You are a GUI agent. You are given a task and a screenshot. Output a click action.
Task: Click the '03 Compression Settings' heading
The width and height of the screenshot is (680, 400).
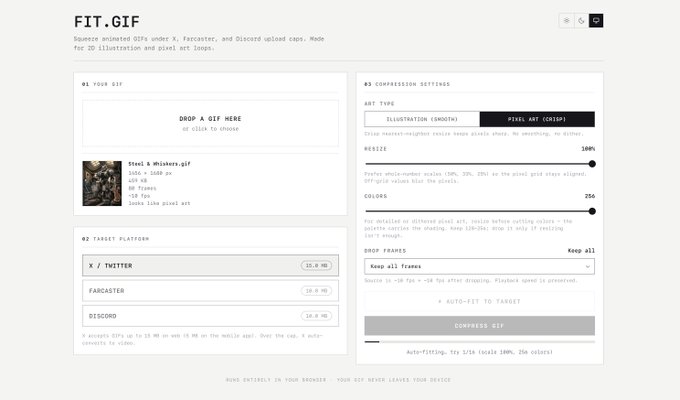click(x=407, y=84)
